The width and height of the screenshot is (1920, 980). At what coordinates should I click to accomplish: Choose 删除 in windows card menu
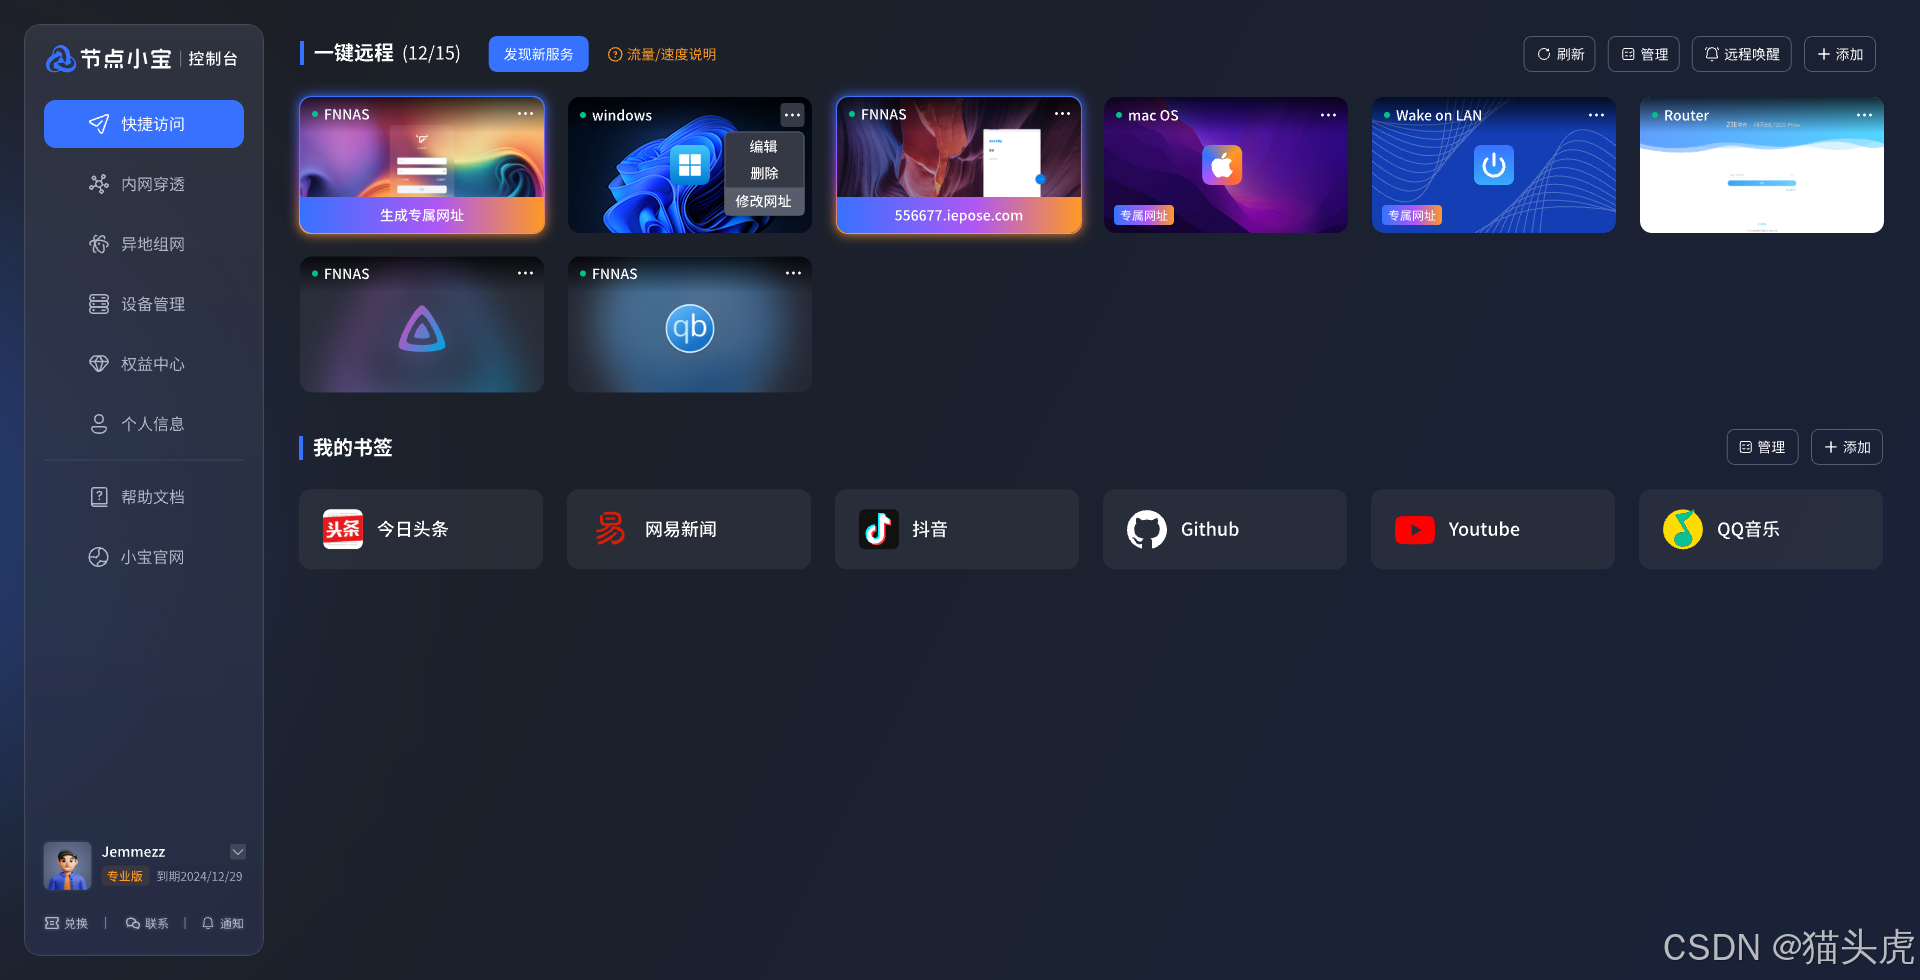point(764,173)
